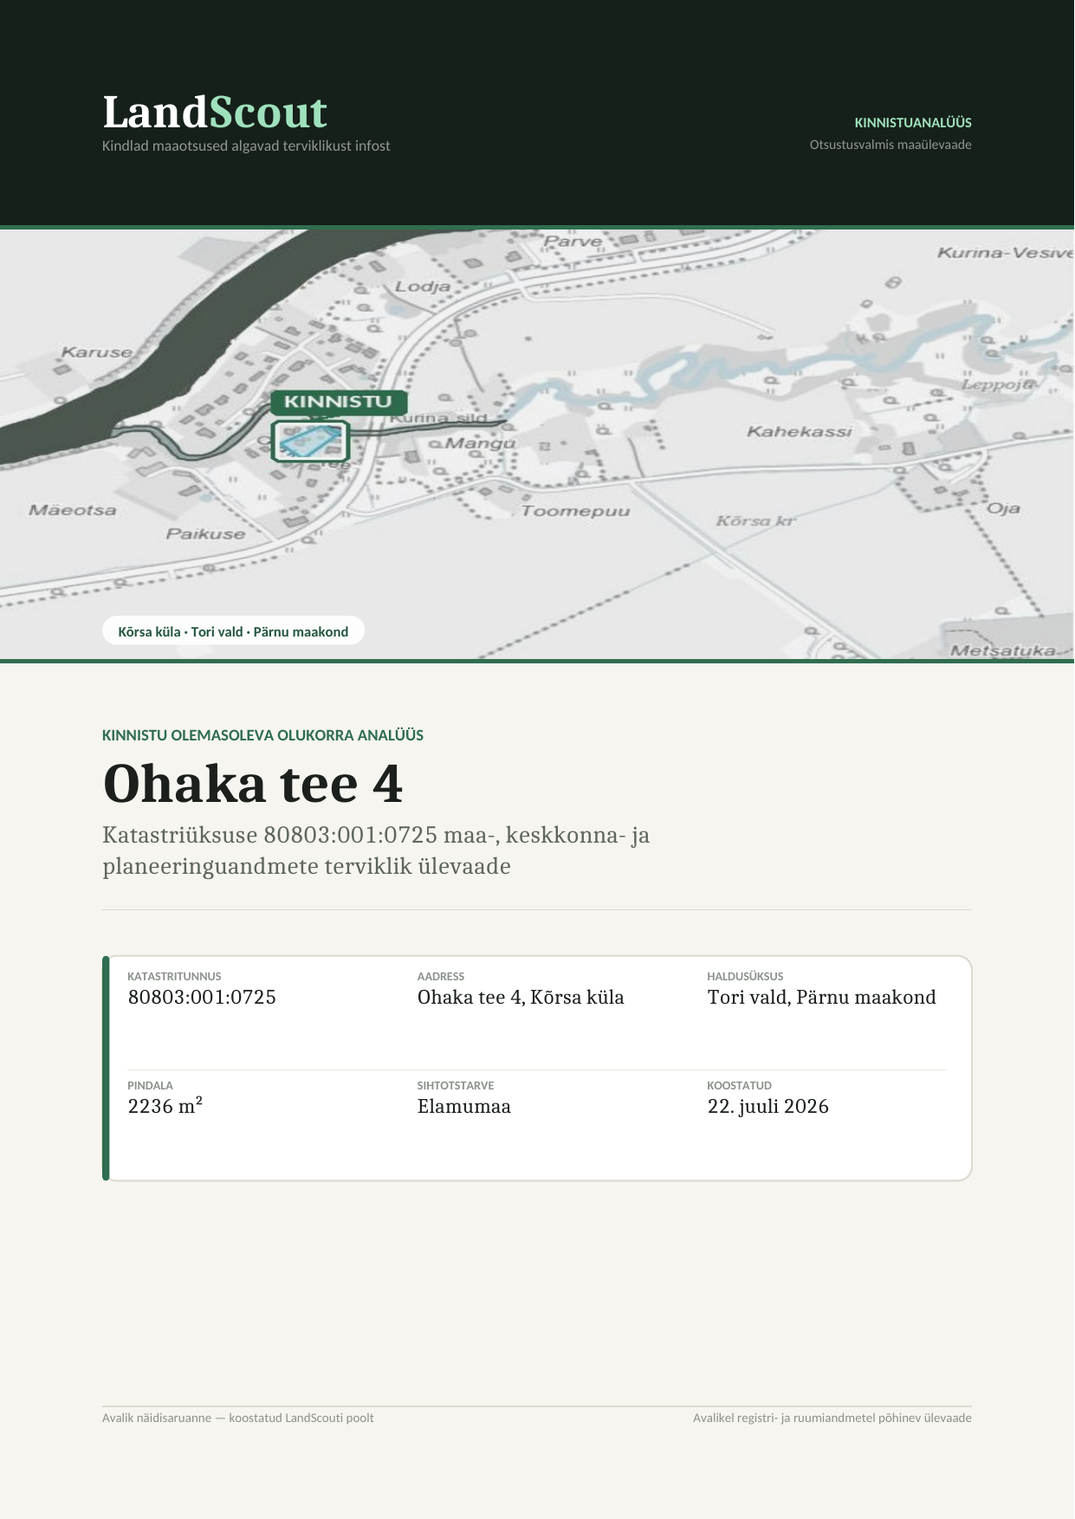Screen dimensions: 1075x1519
Task: Click the 'Leppoja' map label
Action: point(999,384)
